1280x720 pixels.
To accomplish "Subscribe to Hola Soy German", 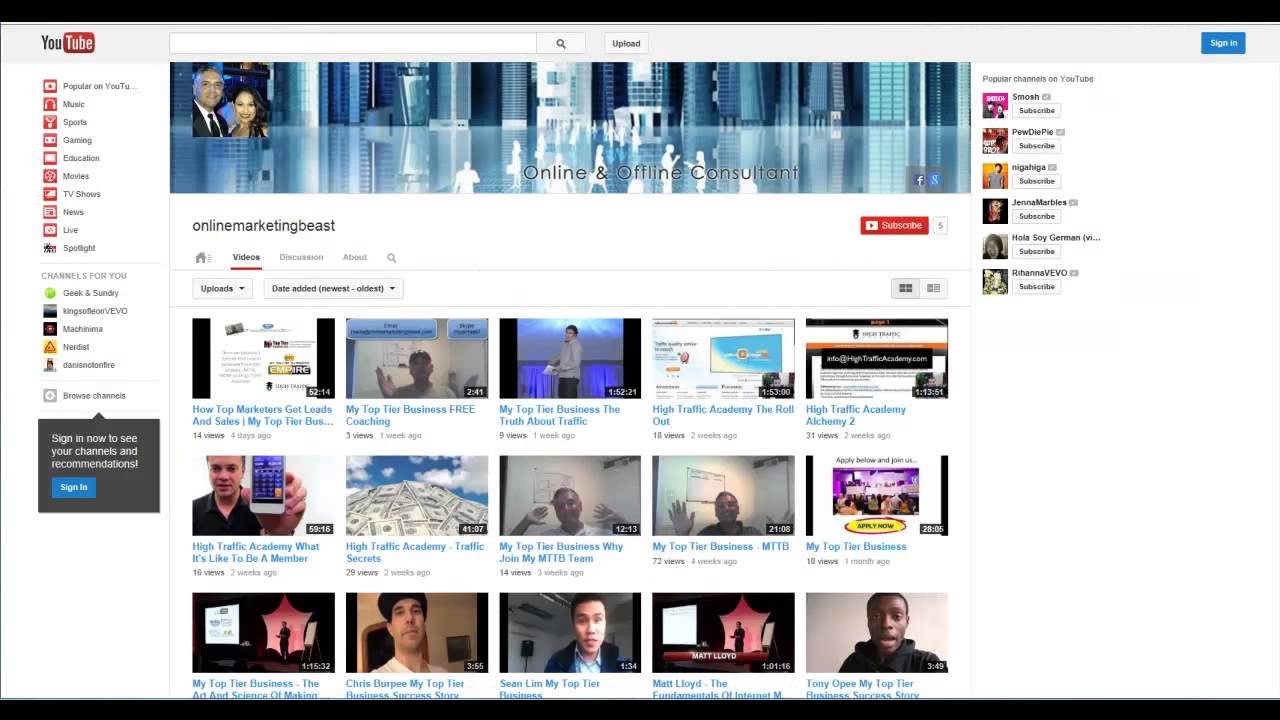I will (x=1037, y=251).
